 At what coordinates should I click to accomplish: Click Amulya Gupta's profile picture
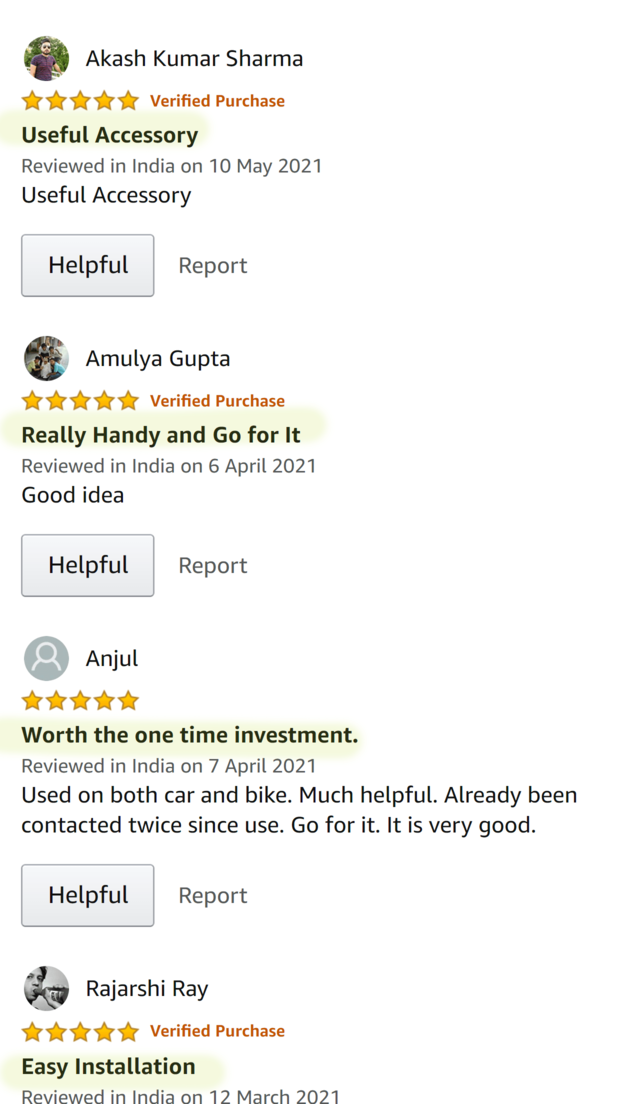pyautogui.click(x=46, y=358)
